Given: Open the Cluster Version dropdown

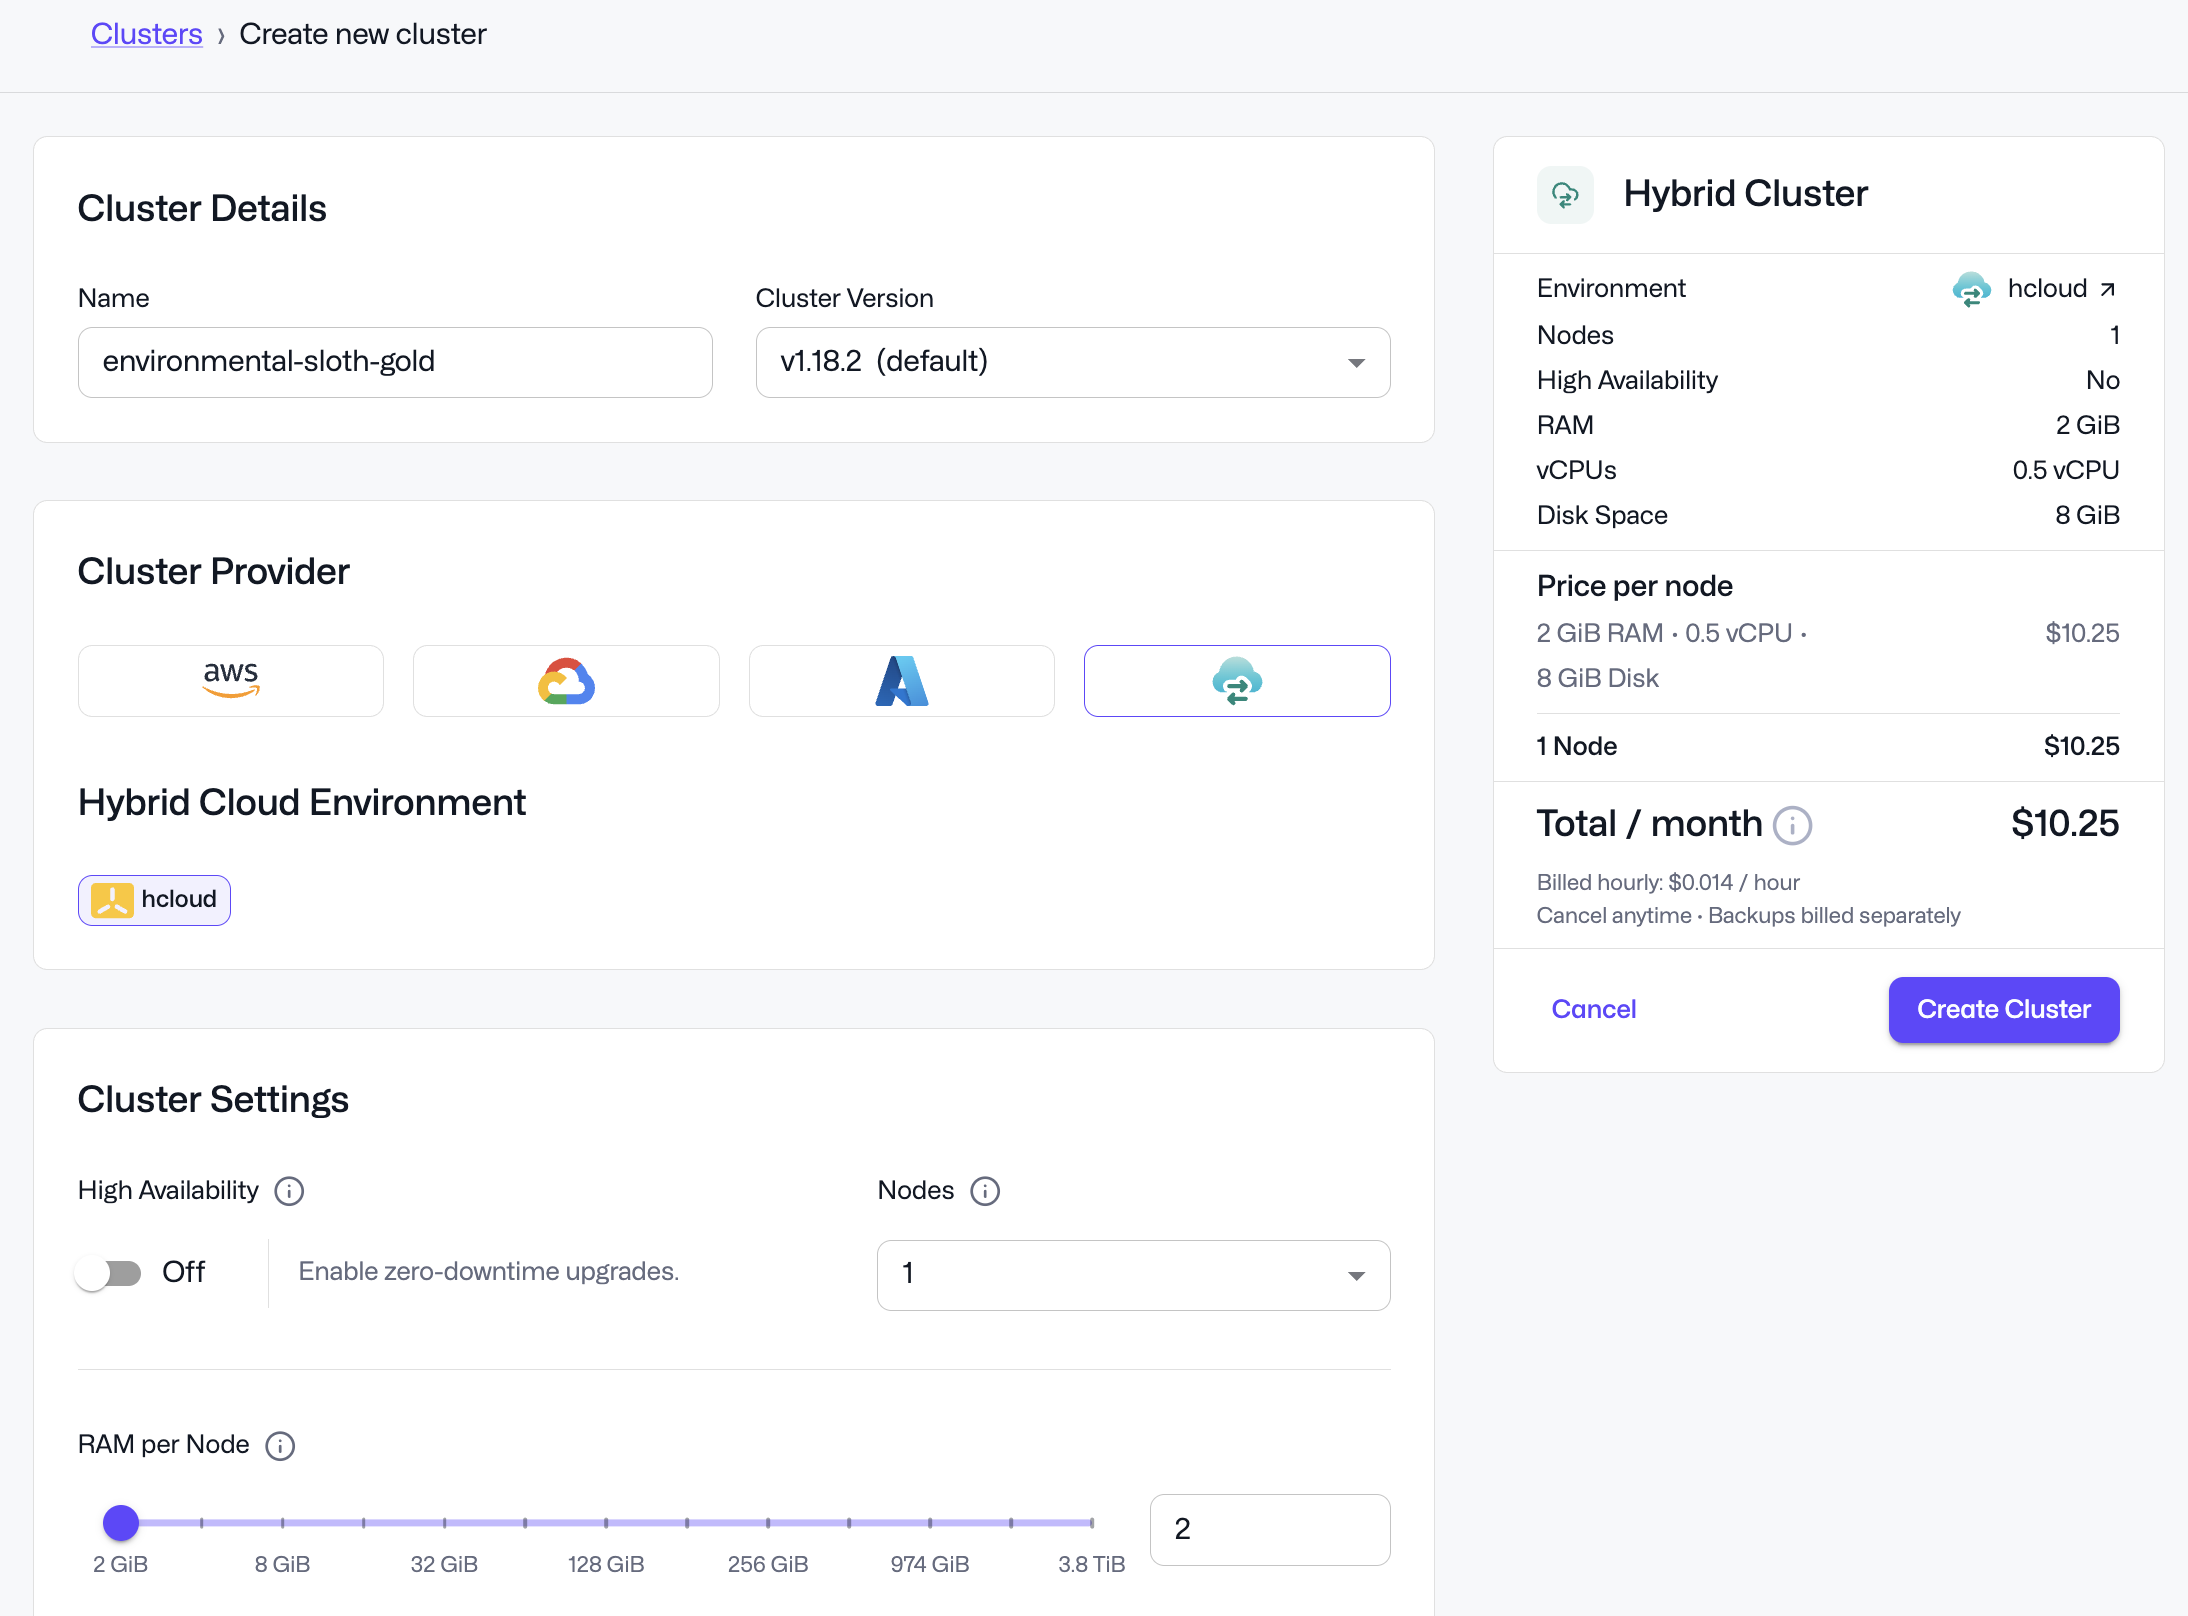Looking at the screenshot, I should [1073, 362].
